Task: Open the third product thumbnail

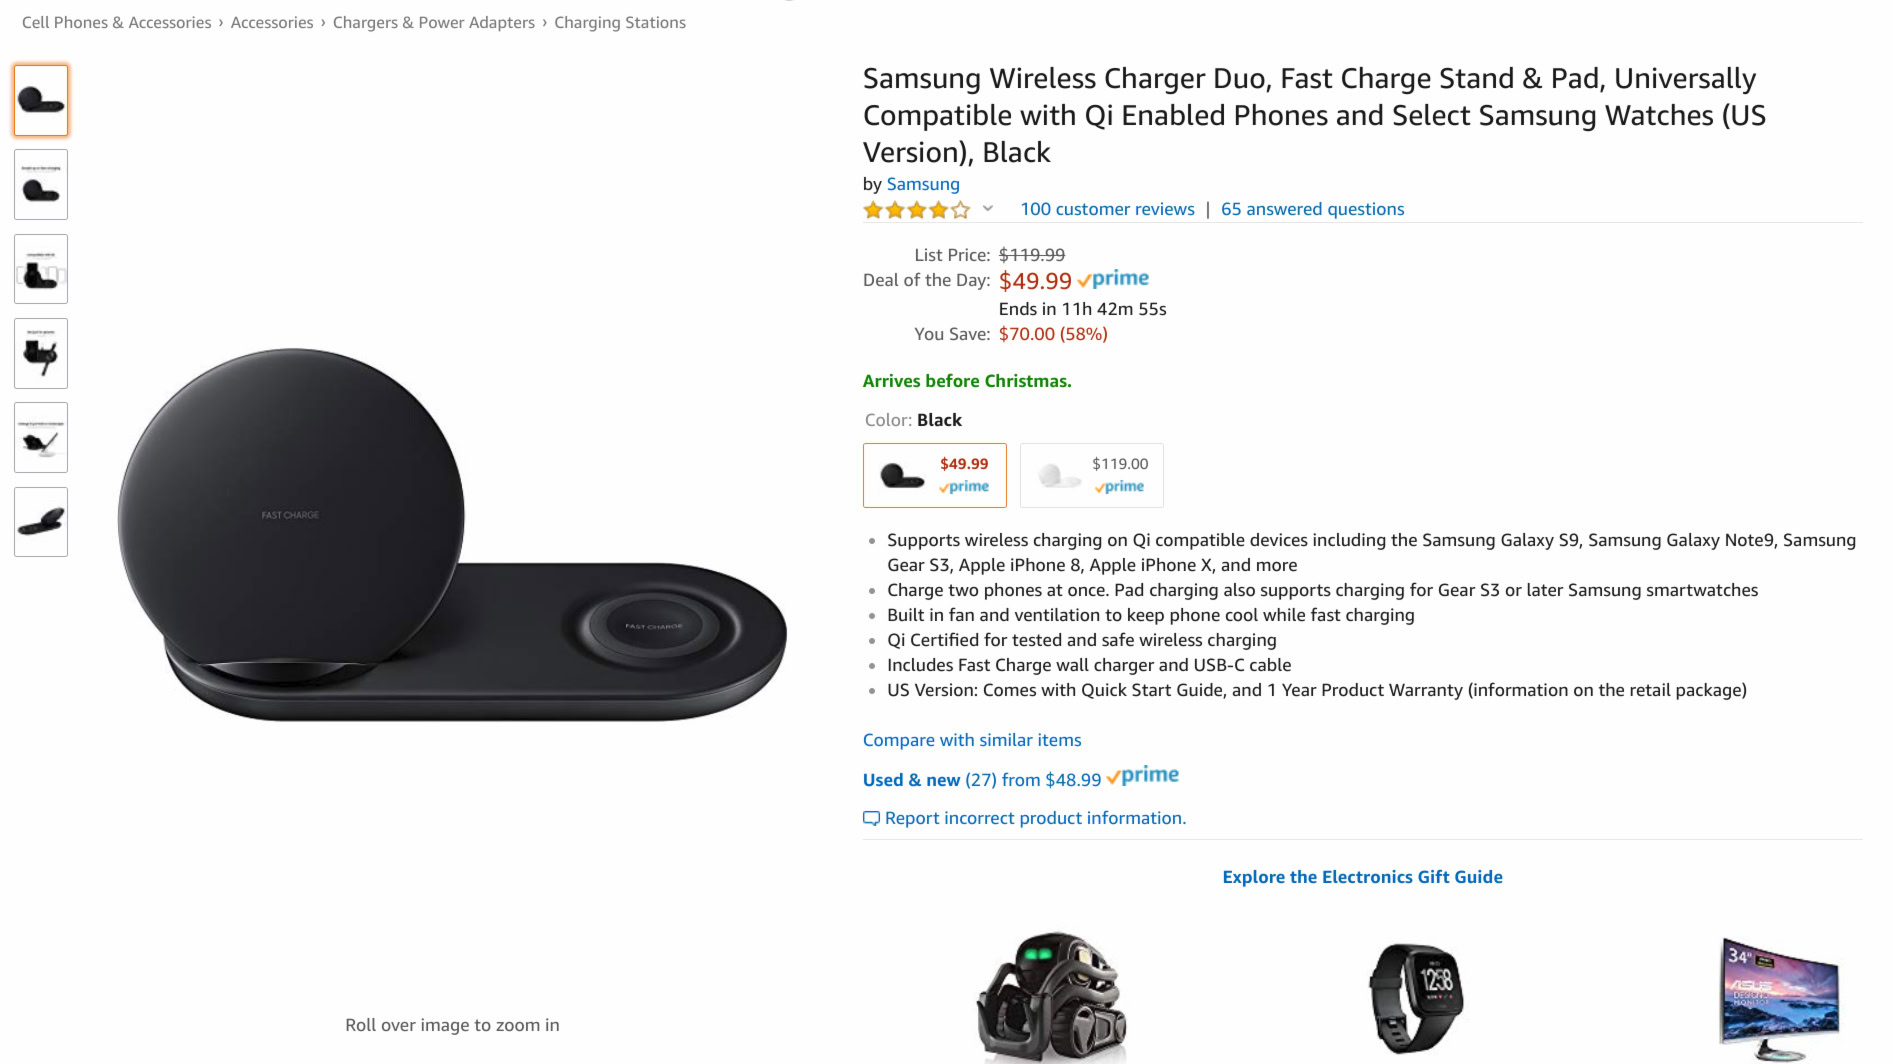Action: pyautogui.click(x=41, y=269)
